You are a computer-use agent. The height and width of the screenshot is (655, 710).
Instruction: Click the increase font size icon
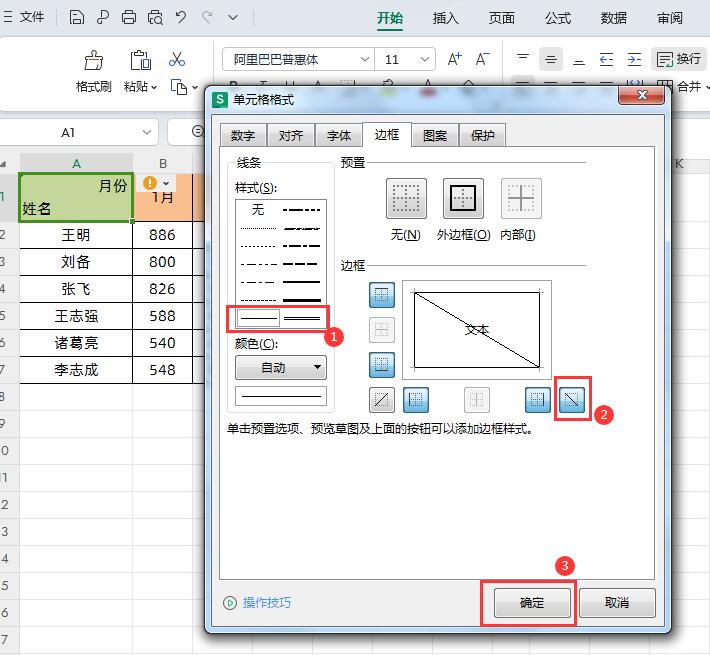455,59
